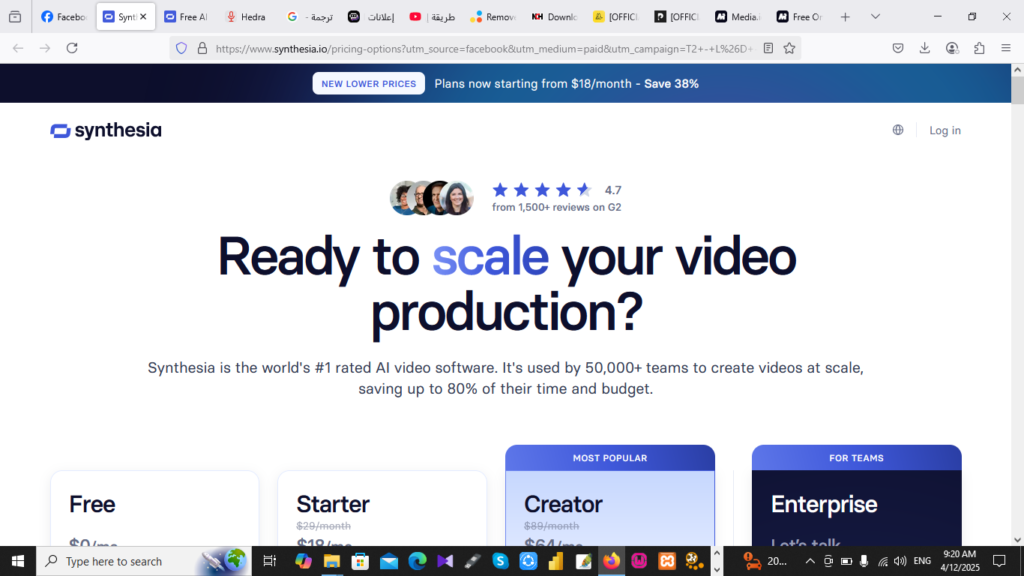Viewport: 1024px width, 576px height.
Task: Open the Windows Start menu
Action: pyautogui.click(x=18, y=561)
